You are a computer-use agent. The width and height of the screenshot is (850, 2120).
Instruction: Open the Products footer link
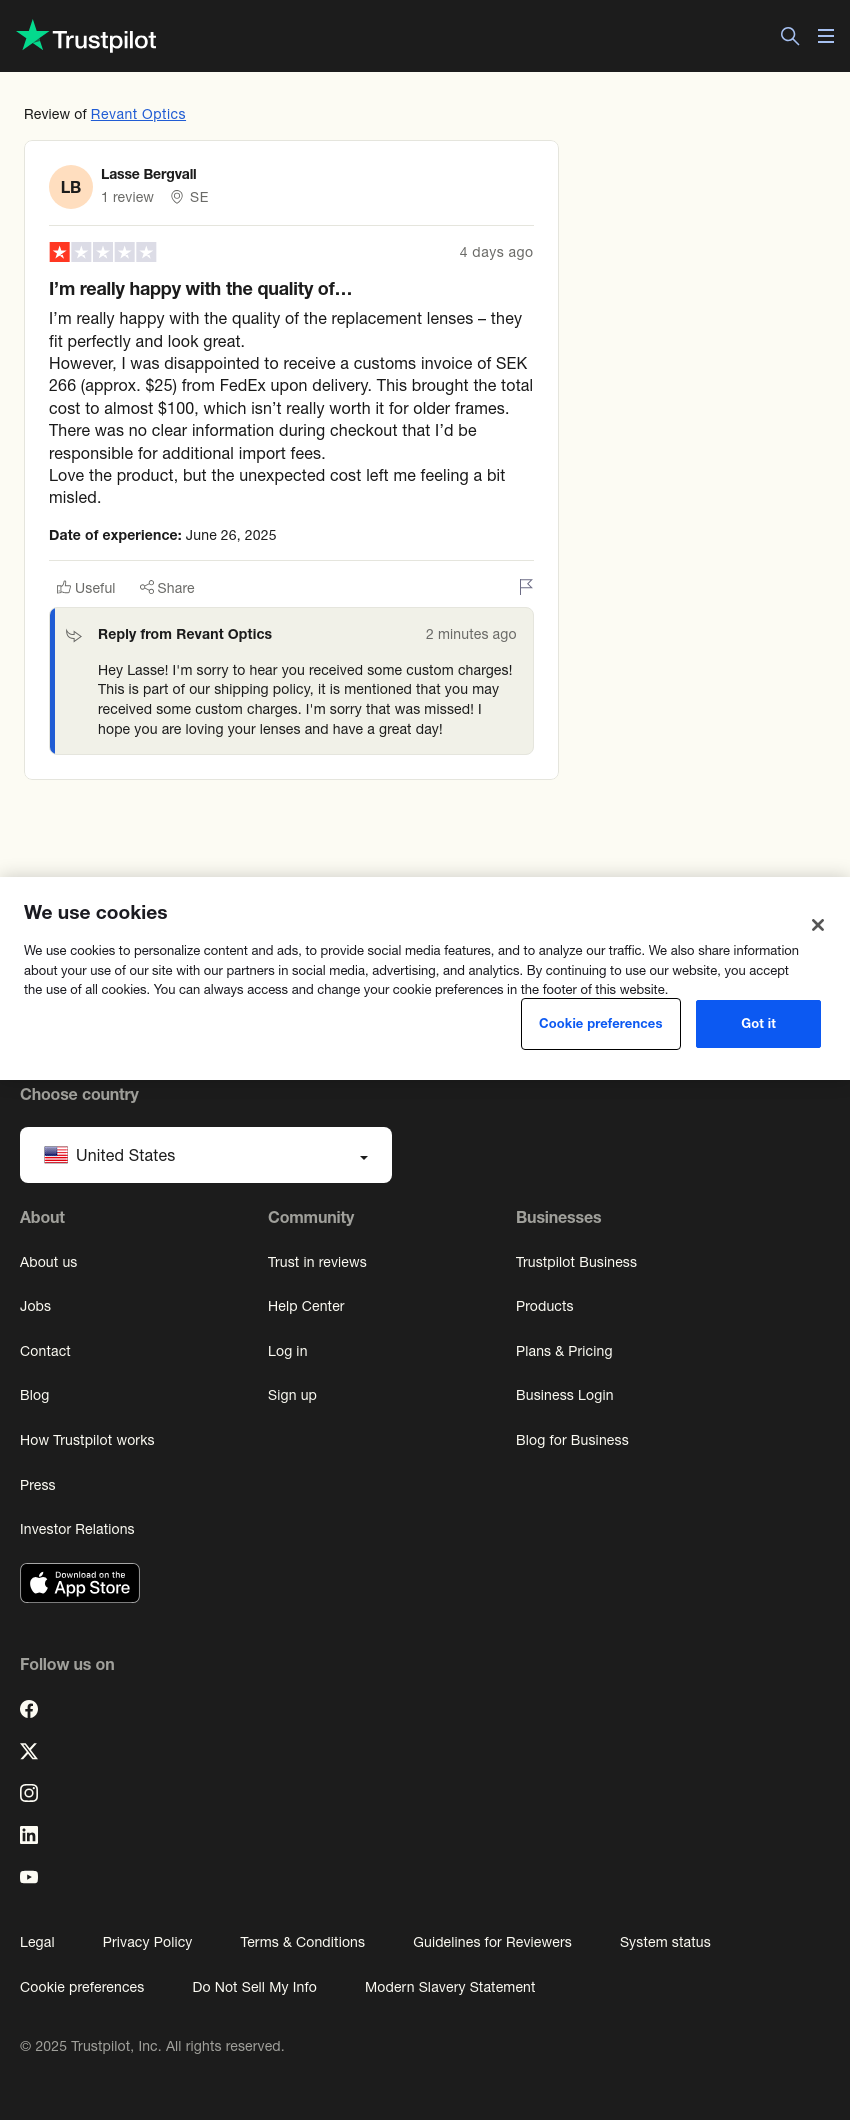coord(545,1306)
